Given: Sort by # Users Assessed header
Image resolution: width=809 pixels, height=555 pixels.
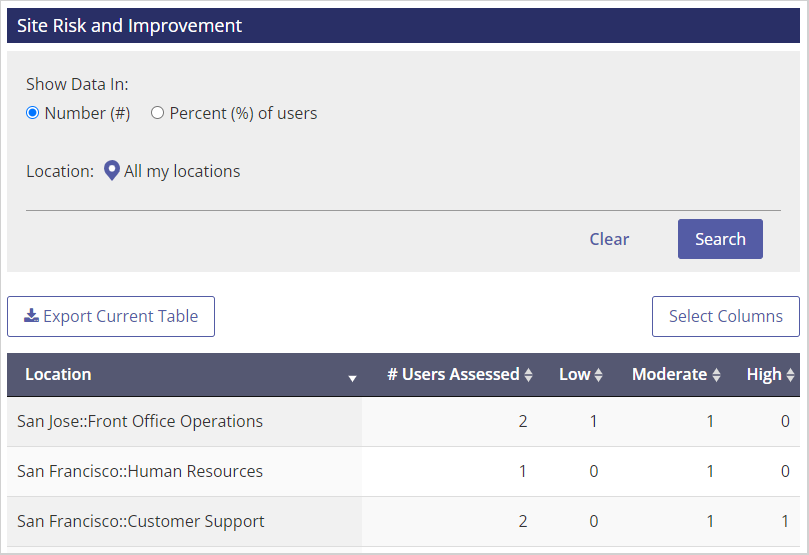Looking at the screenshot, I should point(454,374).
